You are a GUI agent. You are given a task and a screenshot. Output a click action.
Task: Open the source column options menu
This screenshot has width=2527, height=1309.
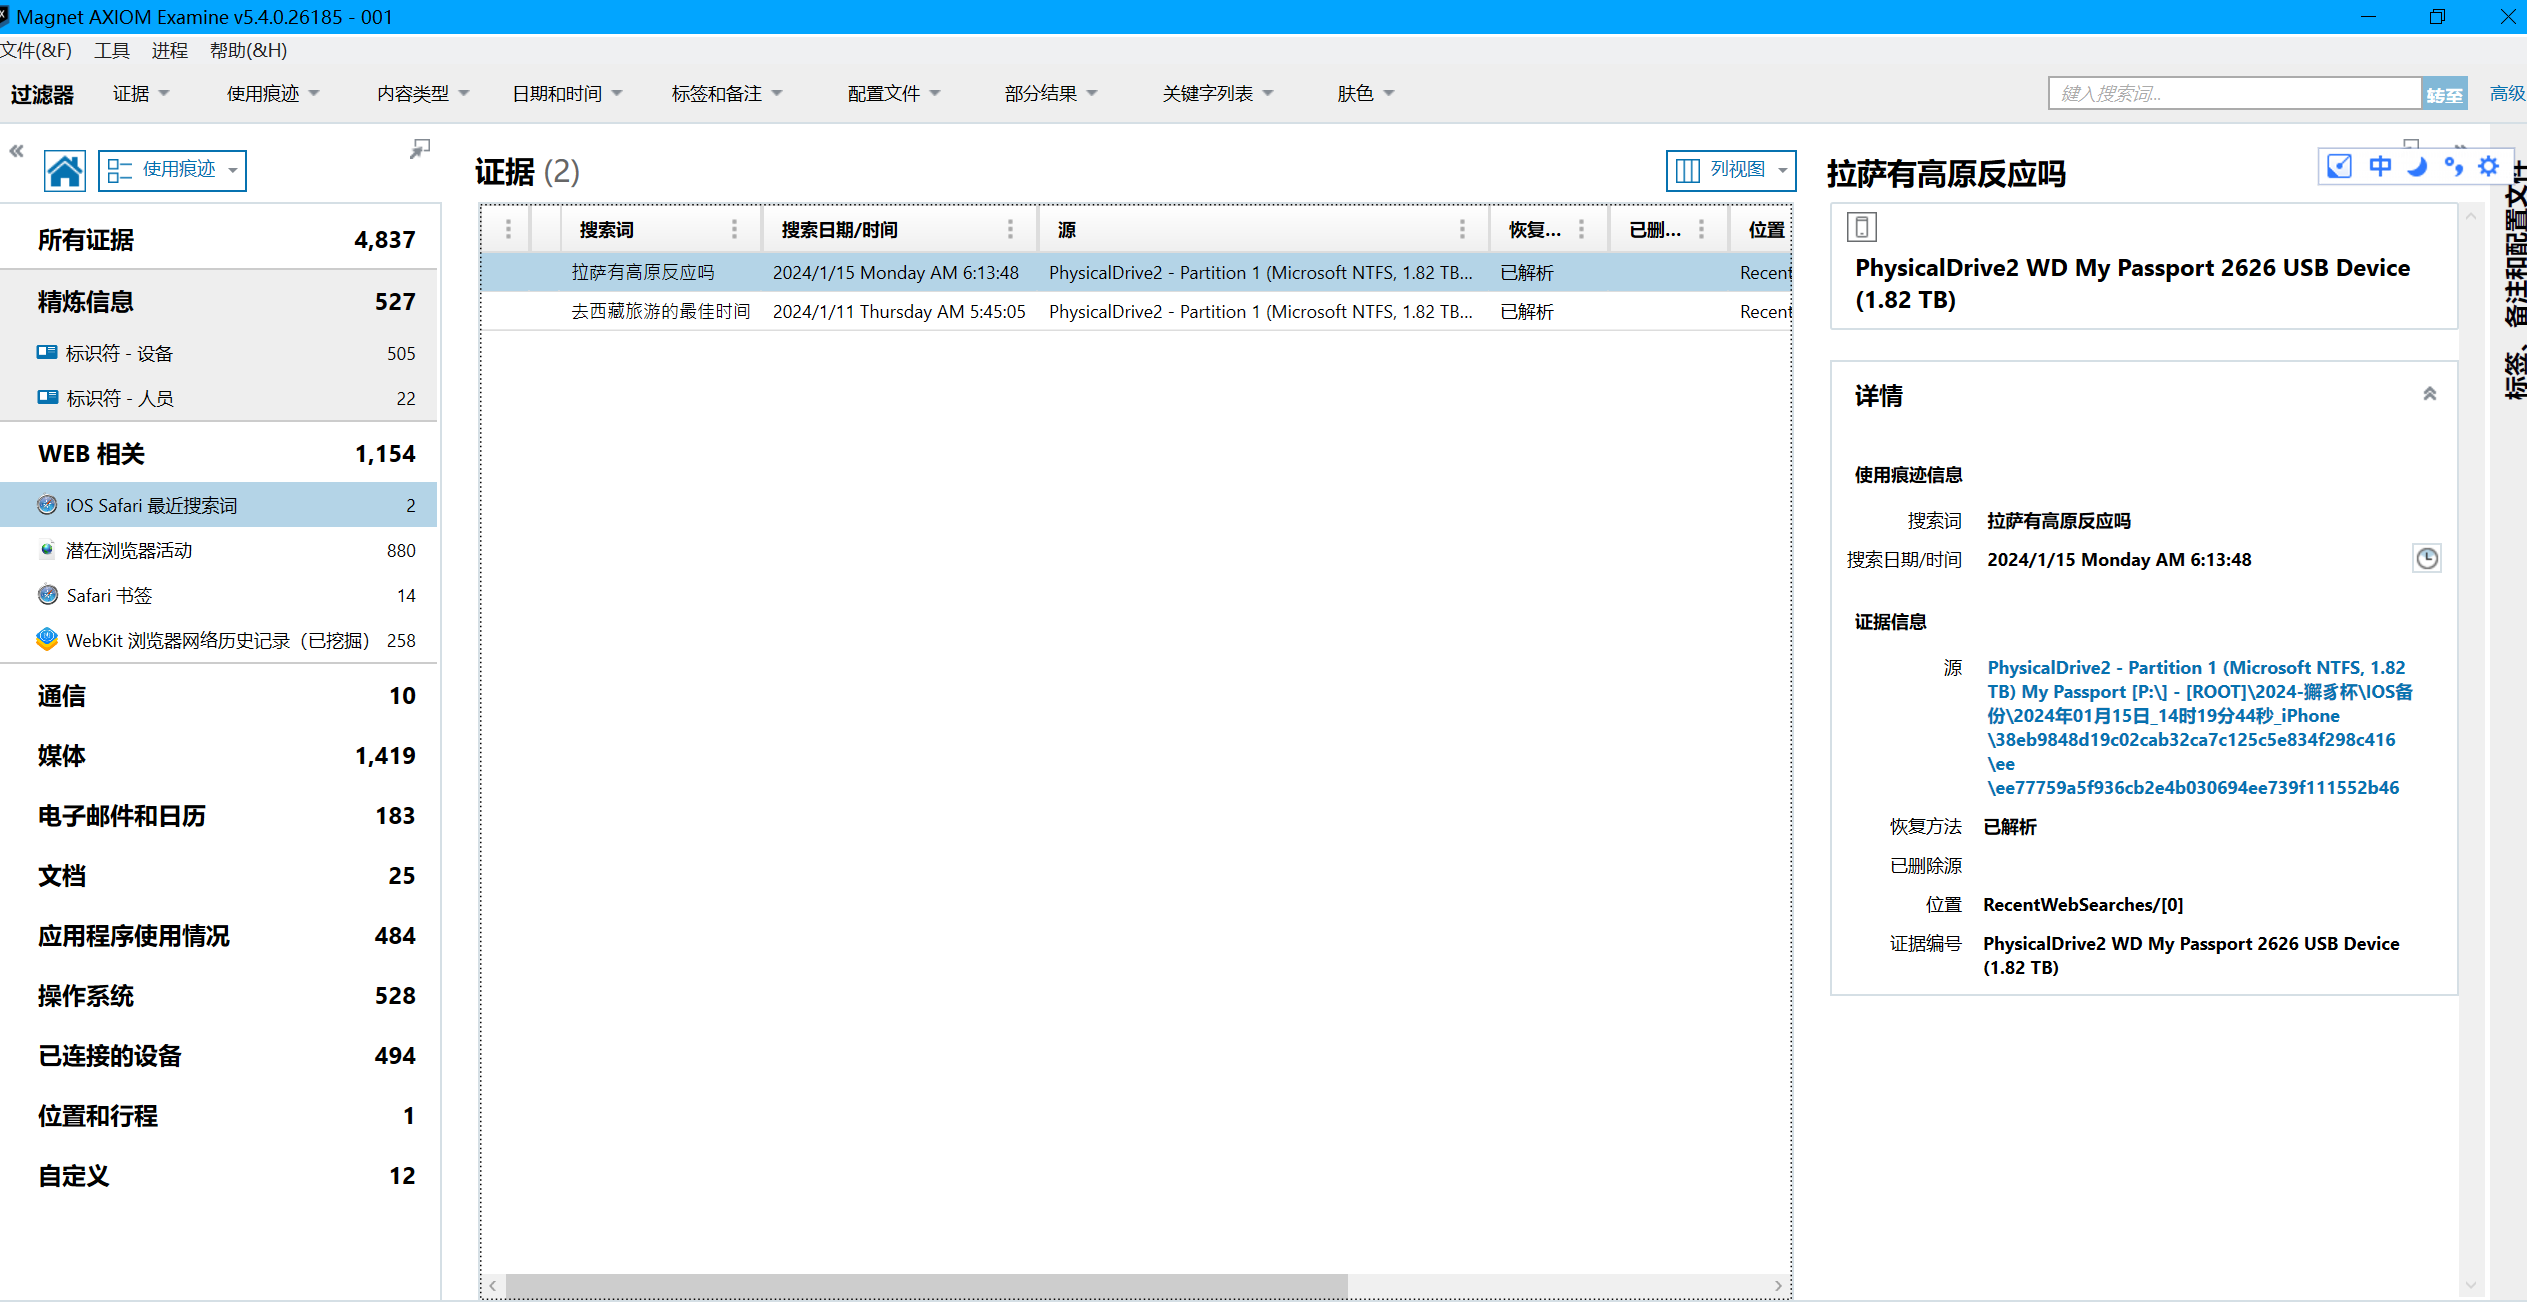tap(1461, 230)
